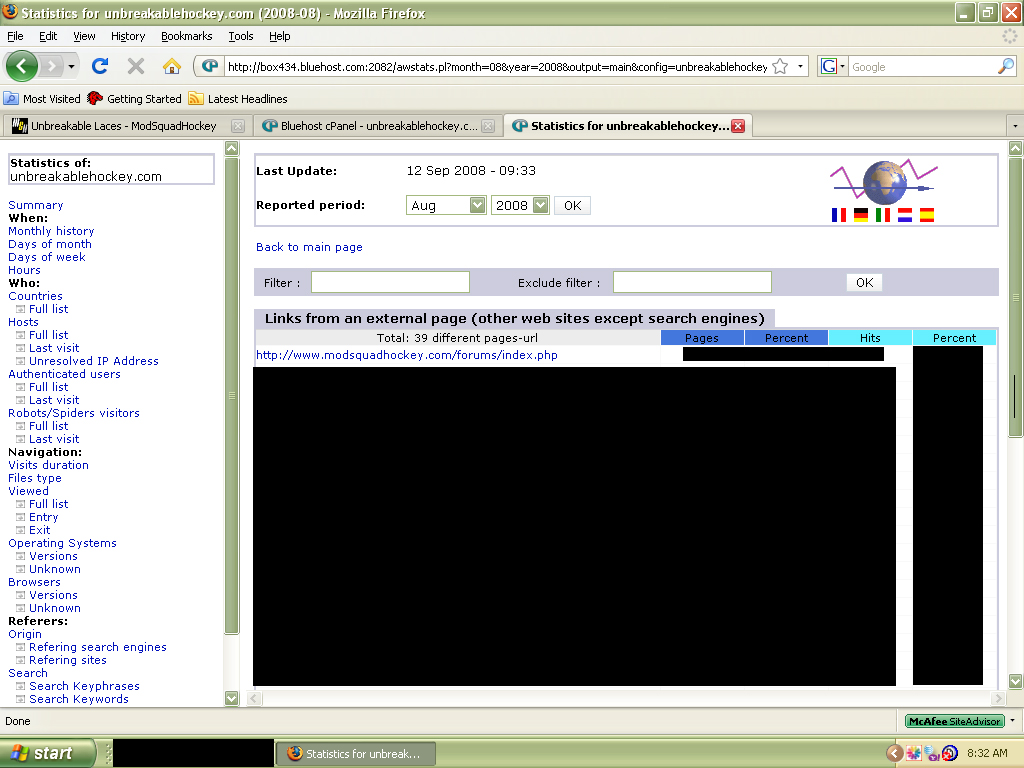
Task: Open Most Visited bookmarks folder
Action: [x=42, y=99]
